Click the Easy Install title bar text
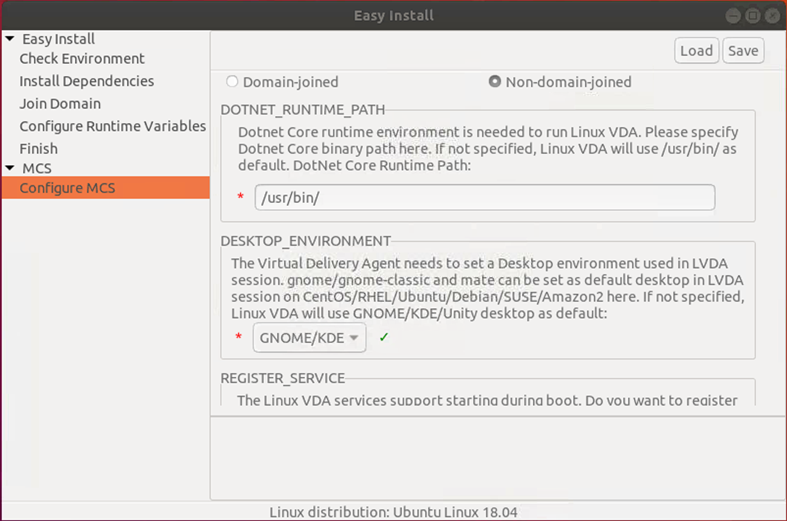787x521 pixels. 393,16
